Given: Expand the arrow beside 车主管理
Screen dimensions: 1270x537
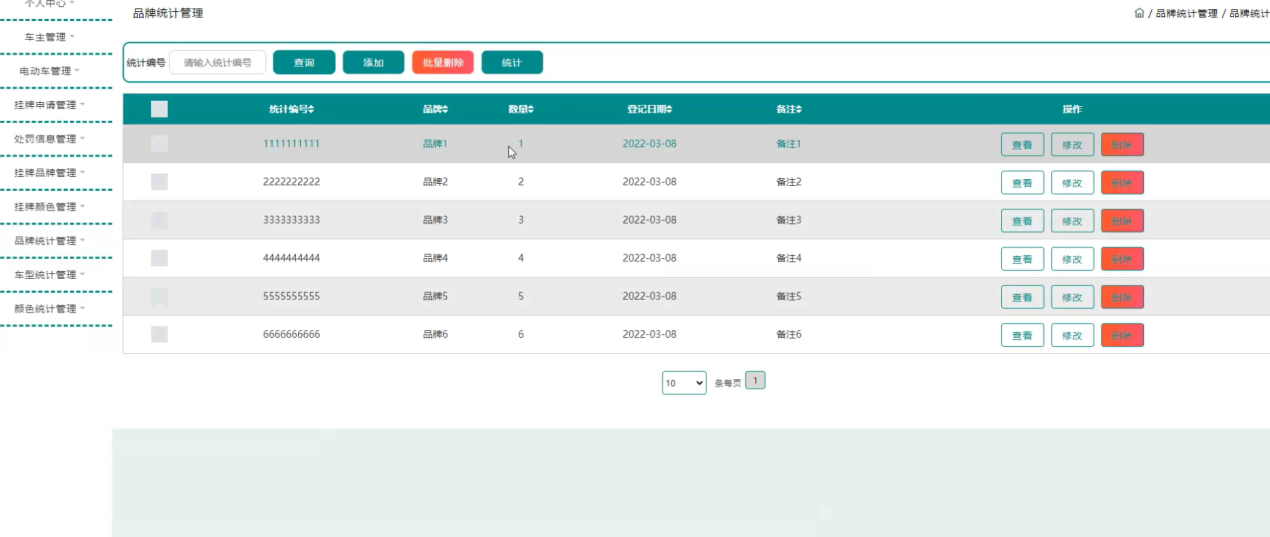Looking at the screenshot, I should [x=72, y=37].
